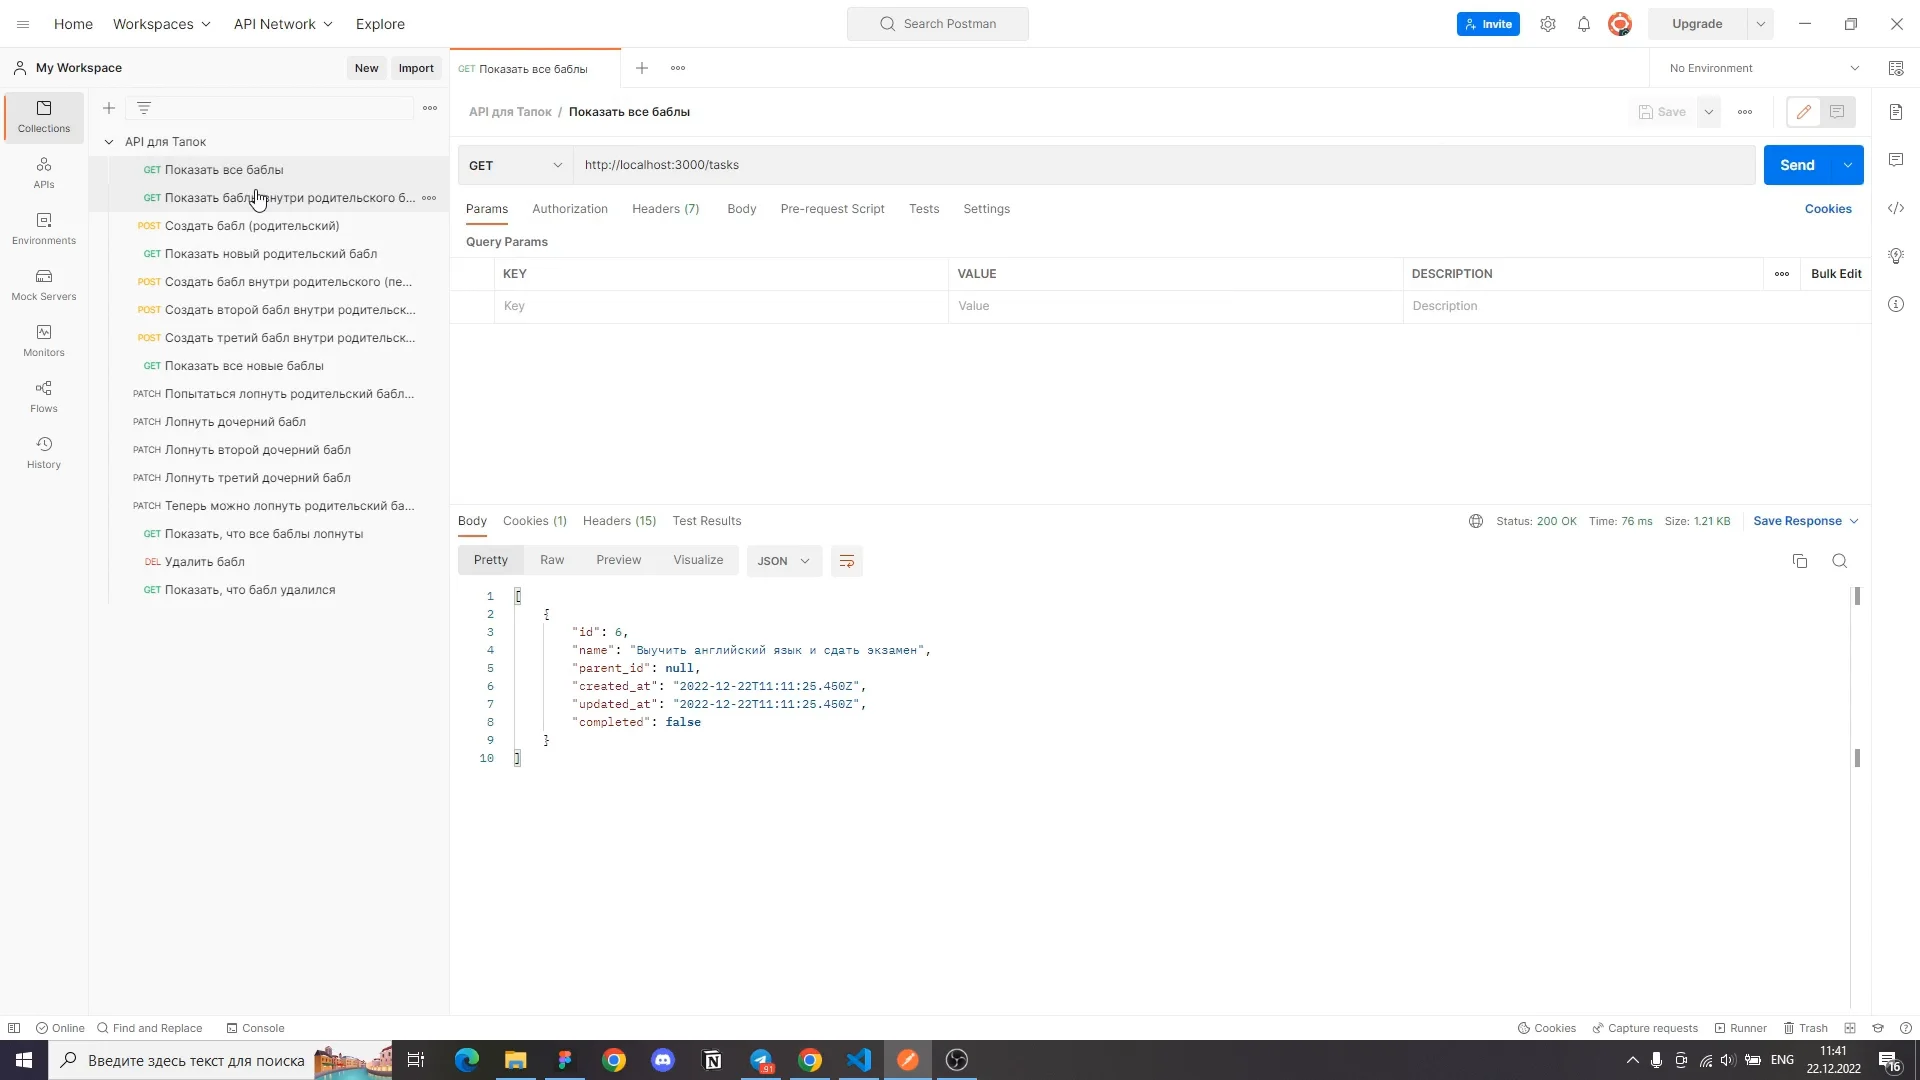Search within the response body
This screenshot has height=1080, width=1920.
click(1840, 561)
